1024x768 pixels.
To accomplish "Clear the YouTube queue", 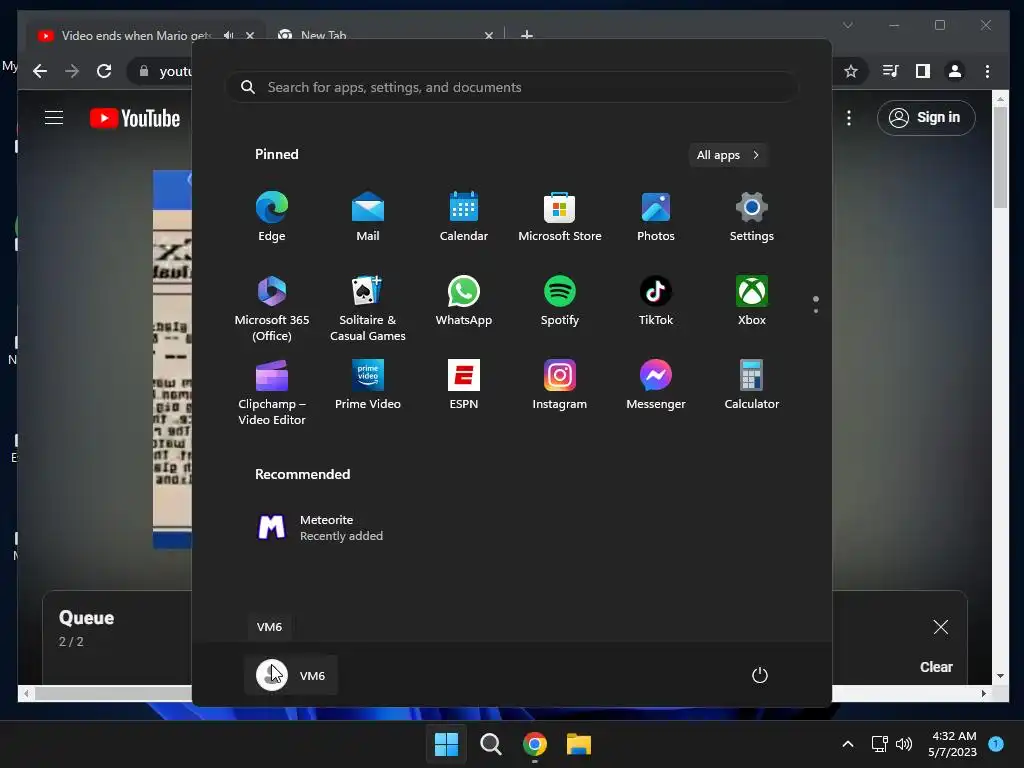I will point(936,667).
